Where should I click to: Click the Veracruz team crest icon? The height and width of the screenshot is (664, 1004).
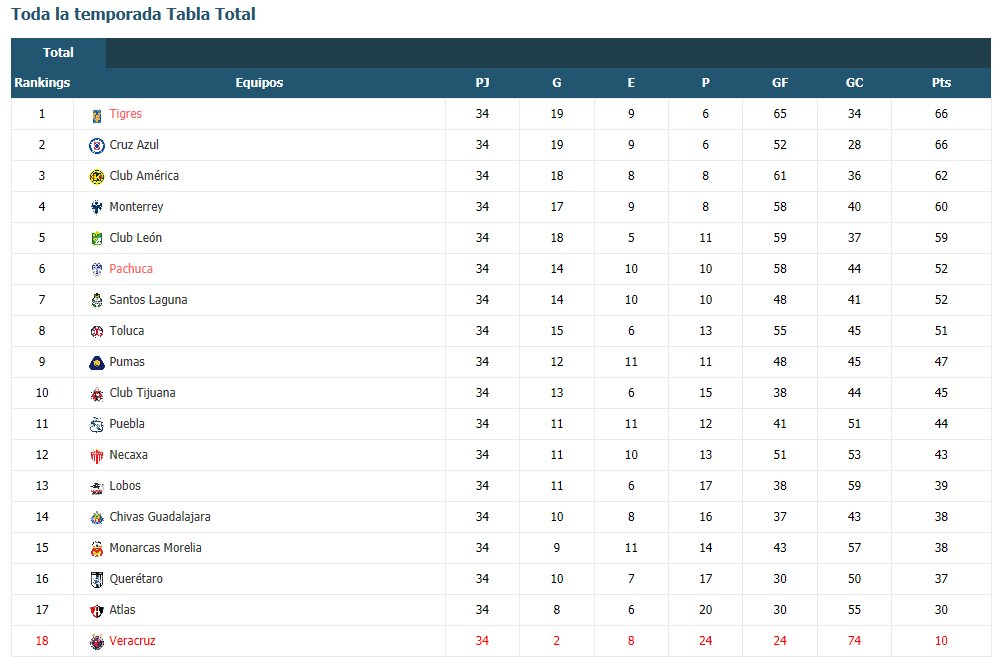tap(97, 642)
